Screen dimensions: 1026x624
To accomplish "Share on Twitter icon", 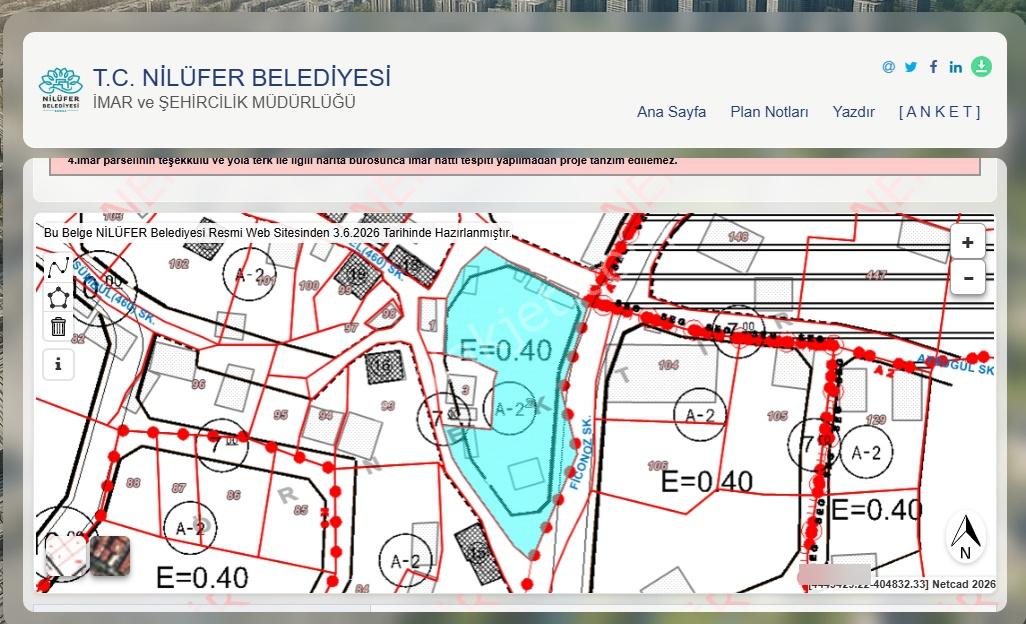I will tap(911, 67).
